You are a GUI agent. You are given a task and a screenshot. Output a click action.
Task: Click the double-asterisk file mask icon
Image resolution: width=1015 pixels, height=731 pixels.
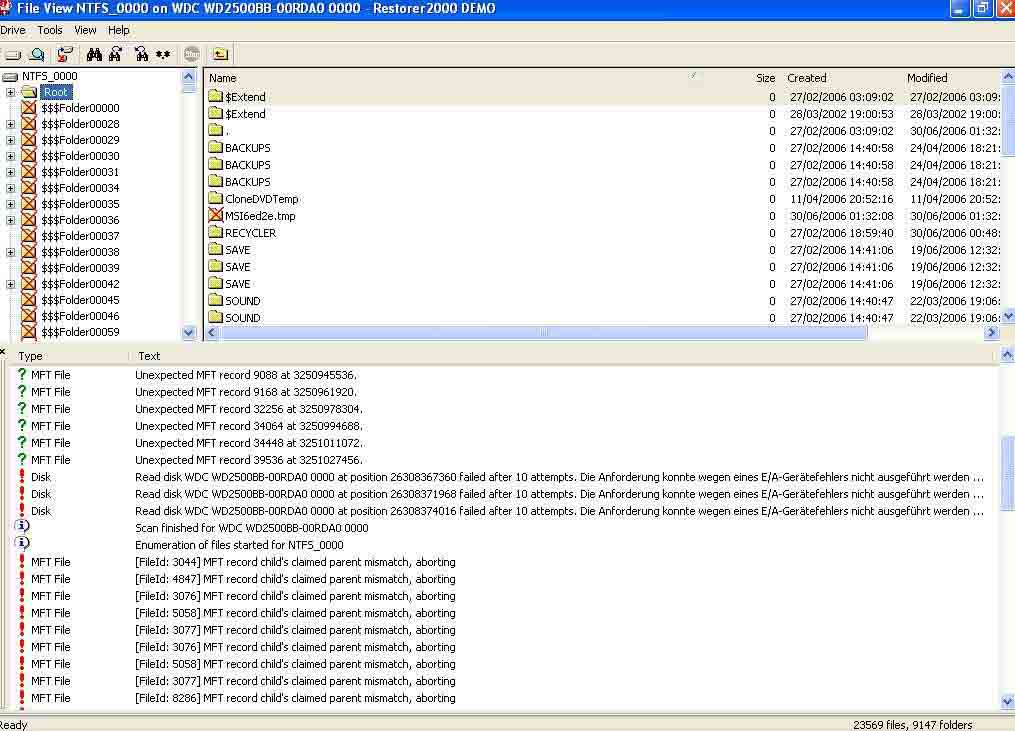[163, 55]
